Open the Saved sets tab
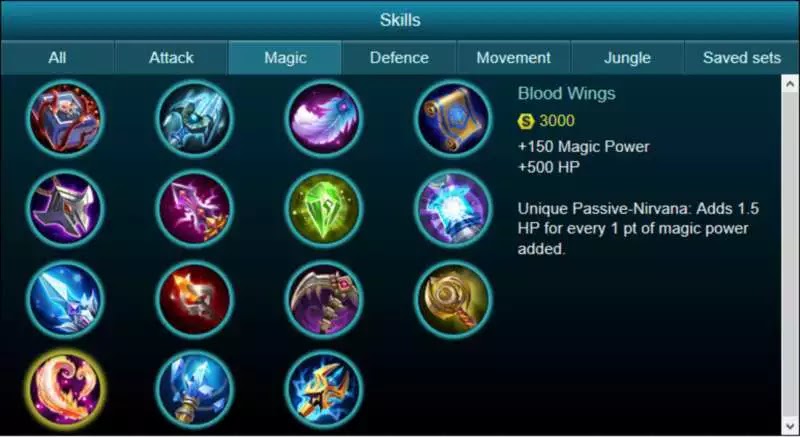800x437 pixels. (x=742, y=58)
